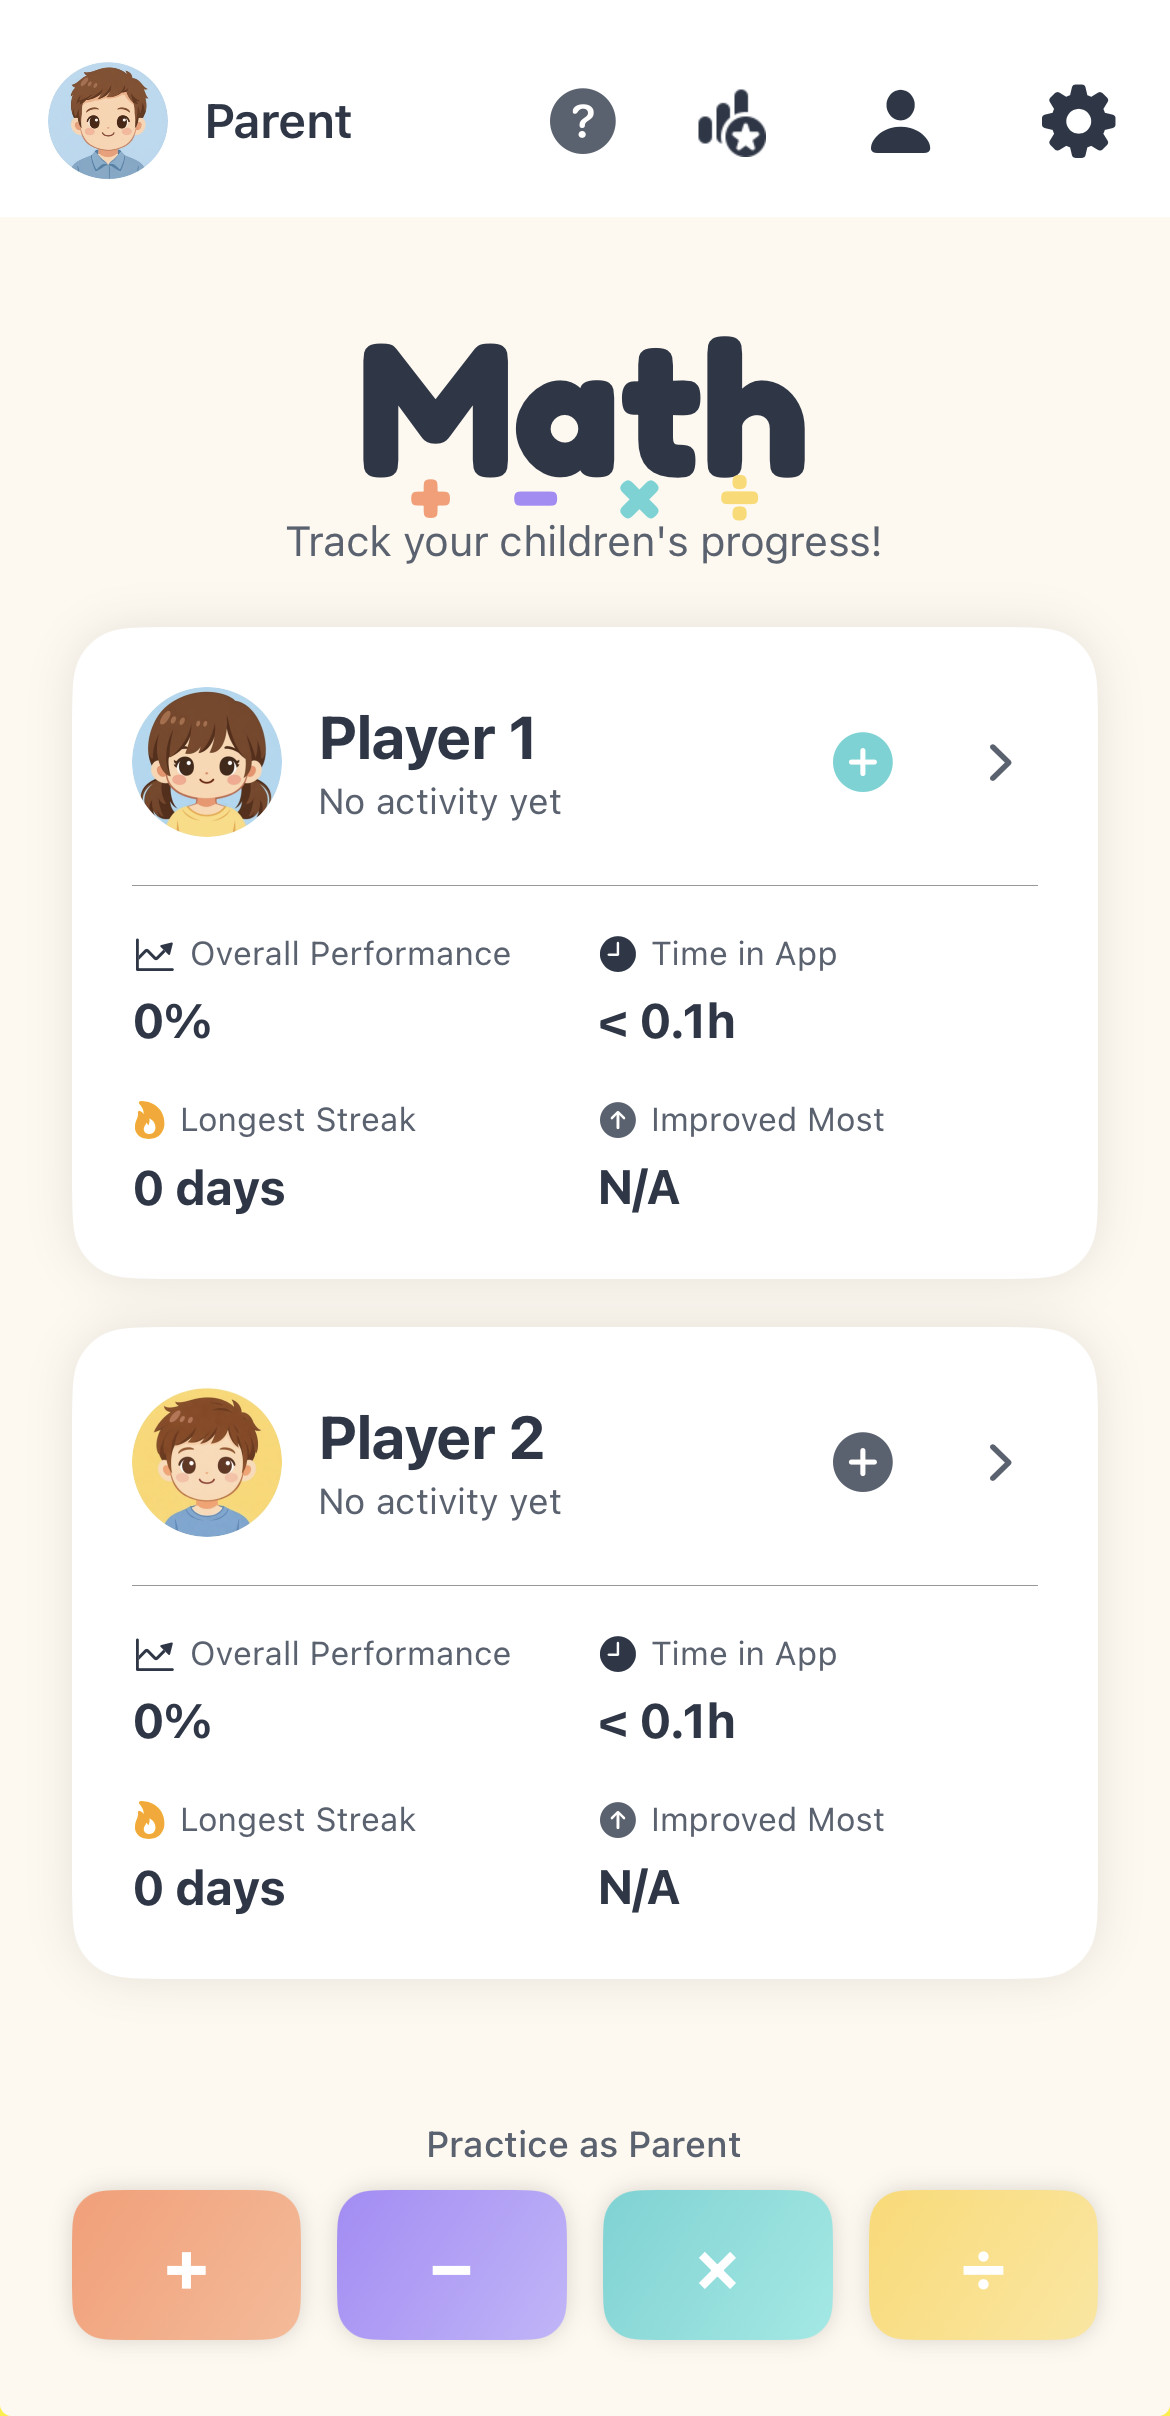Open the leaderboard stats icon
Screen dimensions: 1170x2416
(731, 121)
